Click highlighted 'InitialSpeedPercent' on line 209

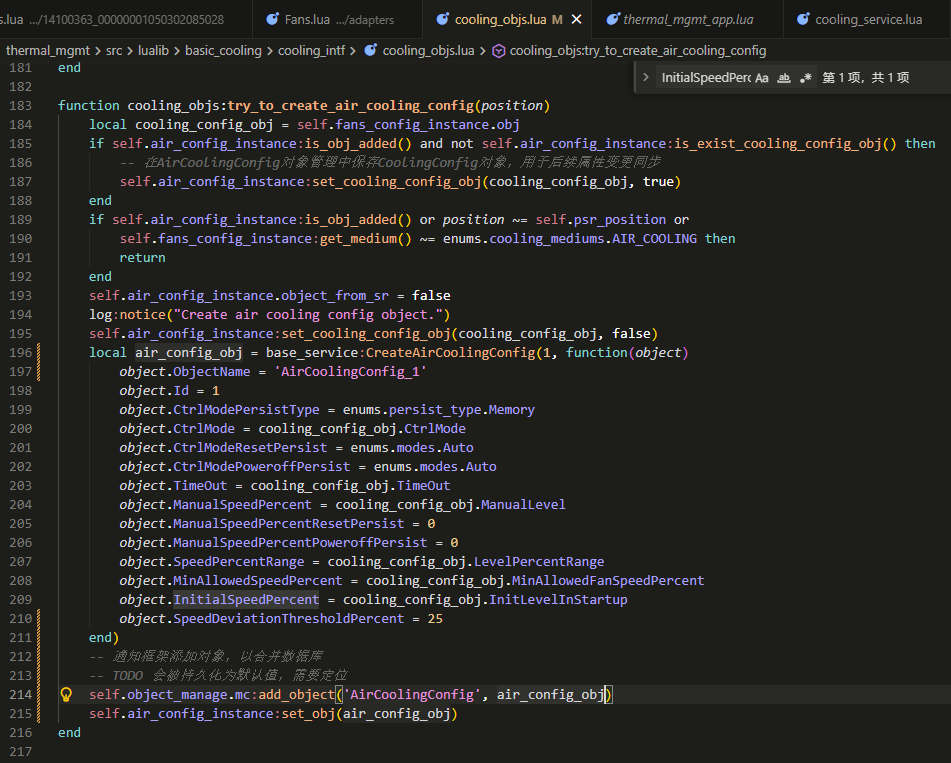click(x=246, y=600)
